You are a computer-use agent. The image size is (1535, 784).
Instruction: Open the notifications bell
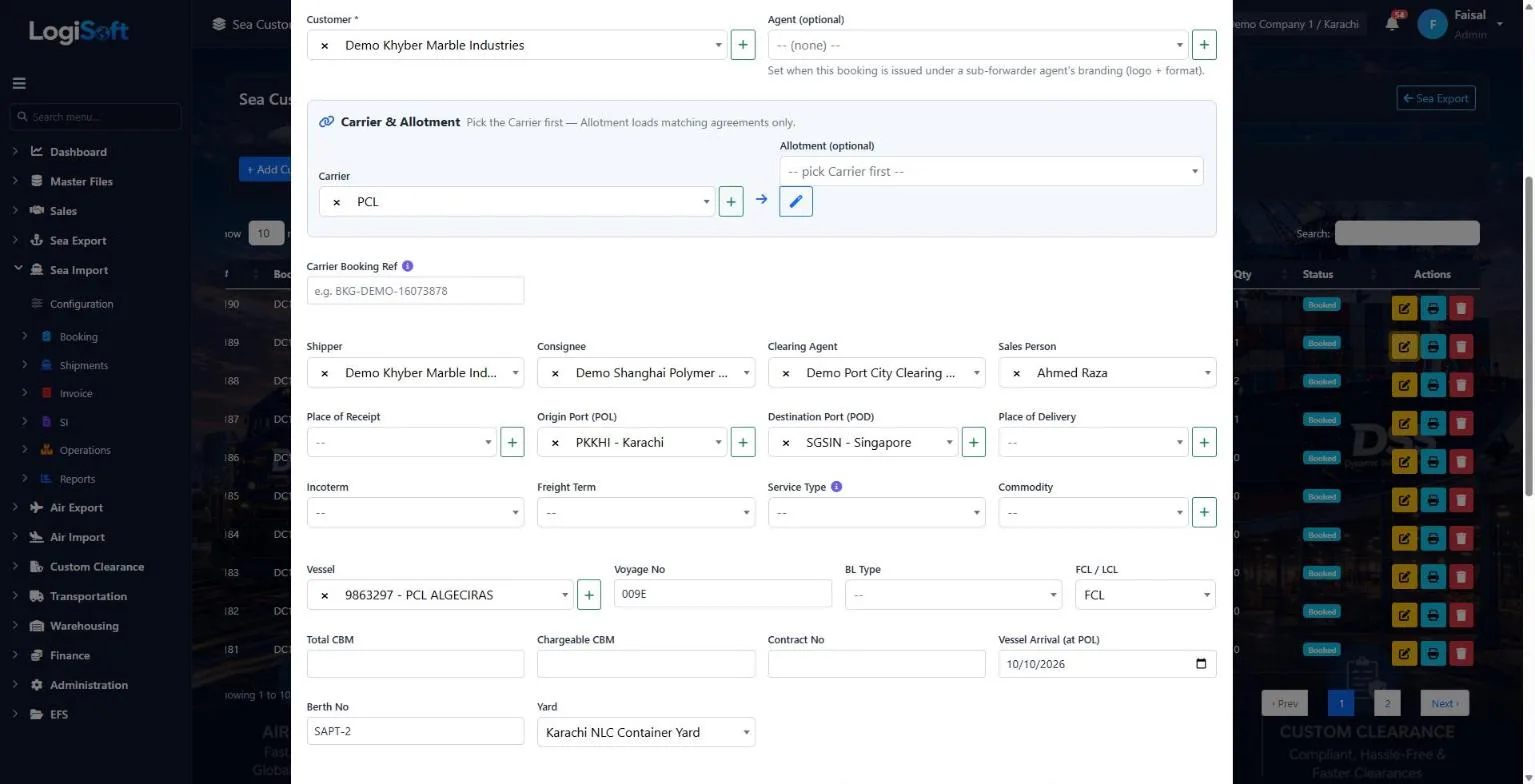point(1392,23)
